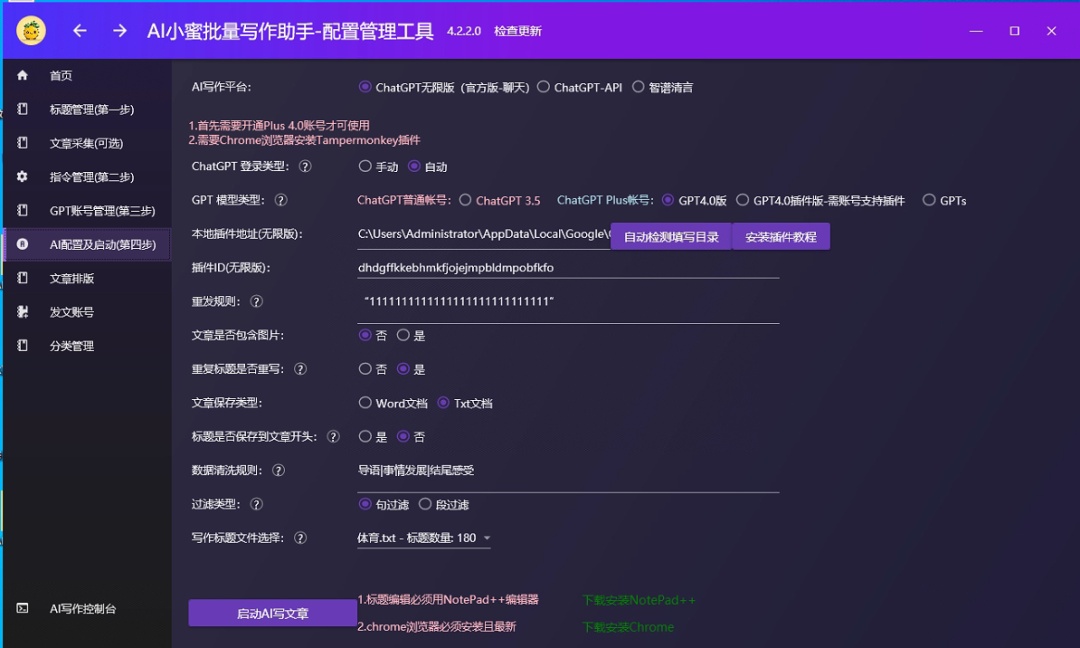
Task: Click help icon next to 重发规则
Action: 256,302
